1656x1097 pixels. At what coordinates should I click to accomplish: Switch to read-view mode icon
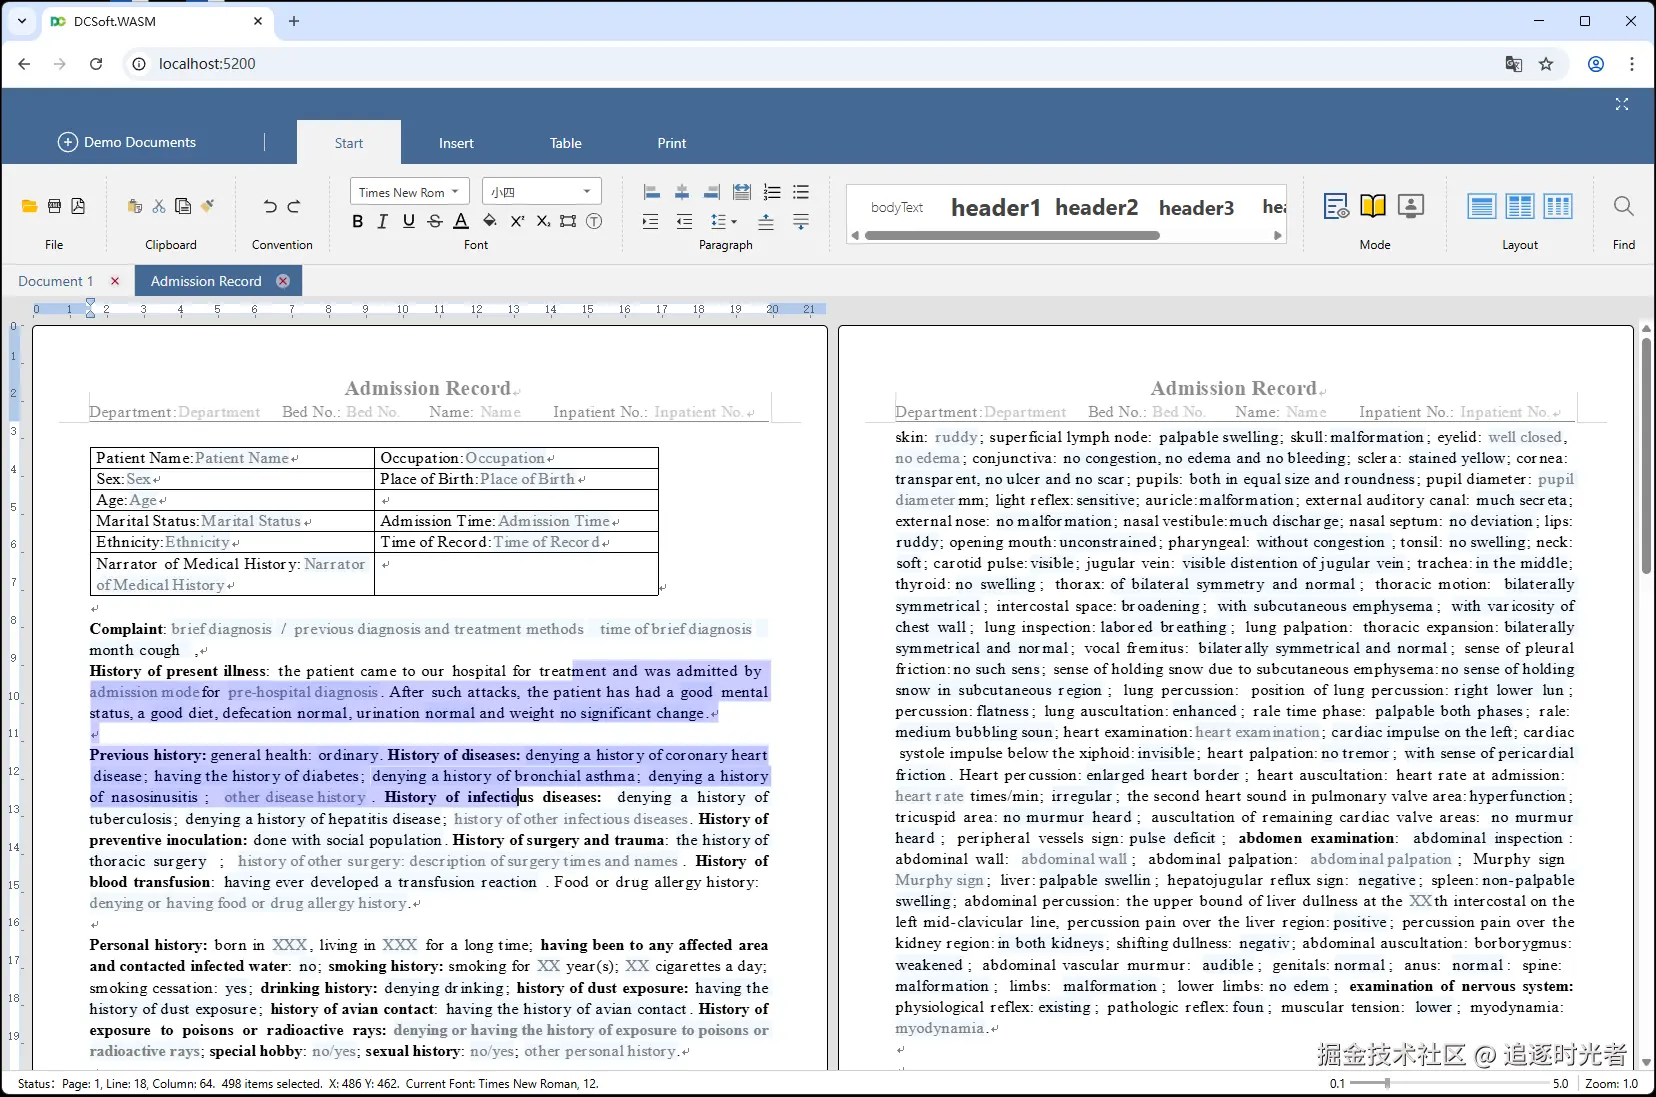[1336, 206]
